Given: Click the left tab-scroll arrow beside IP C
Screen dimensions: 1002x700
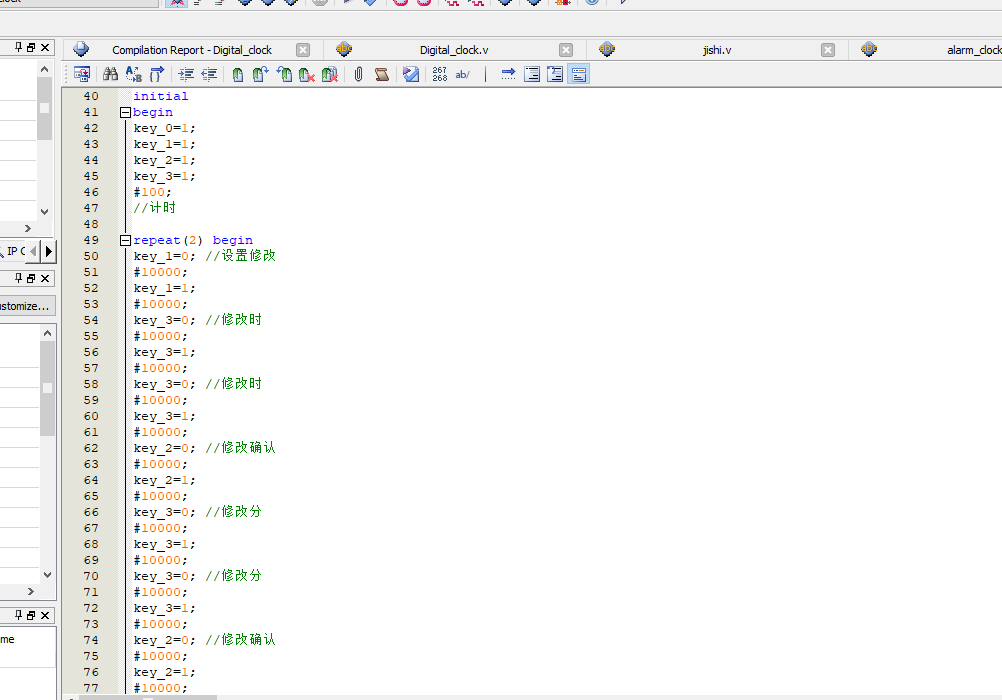Looking at the screenshot, I should (x=33, y=251).
